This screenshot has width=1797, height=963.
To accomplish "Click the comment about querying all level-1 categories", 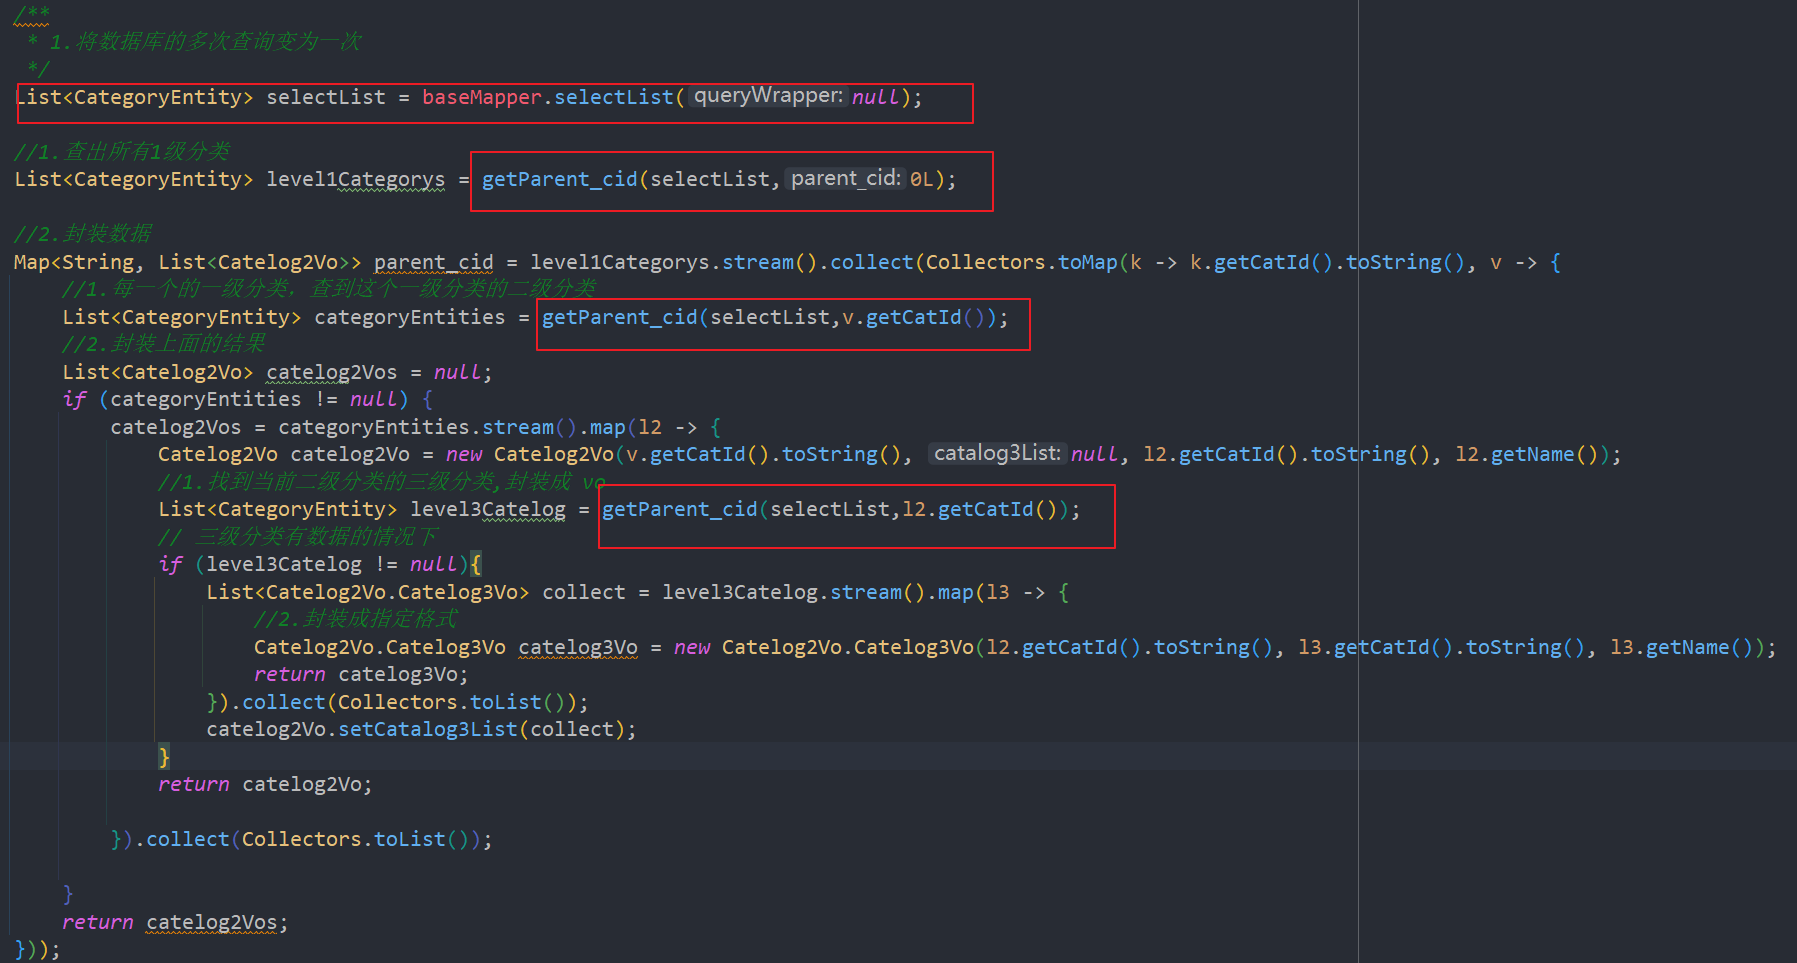I will point(122,151).
